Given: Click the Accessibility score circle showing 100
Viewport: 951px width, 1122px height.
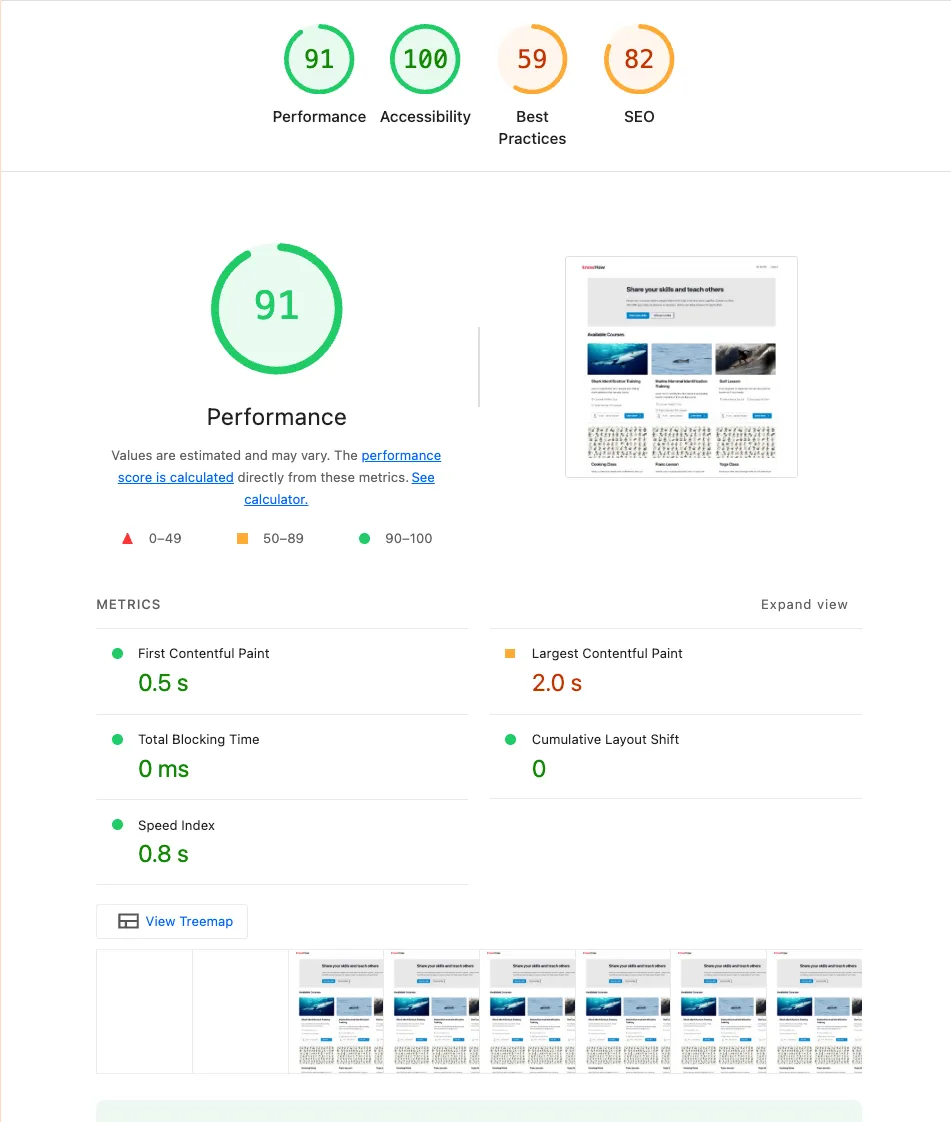Looking at the screenshot, I should (x=425, y=59).
